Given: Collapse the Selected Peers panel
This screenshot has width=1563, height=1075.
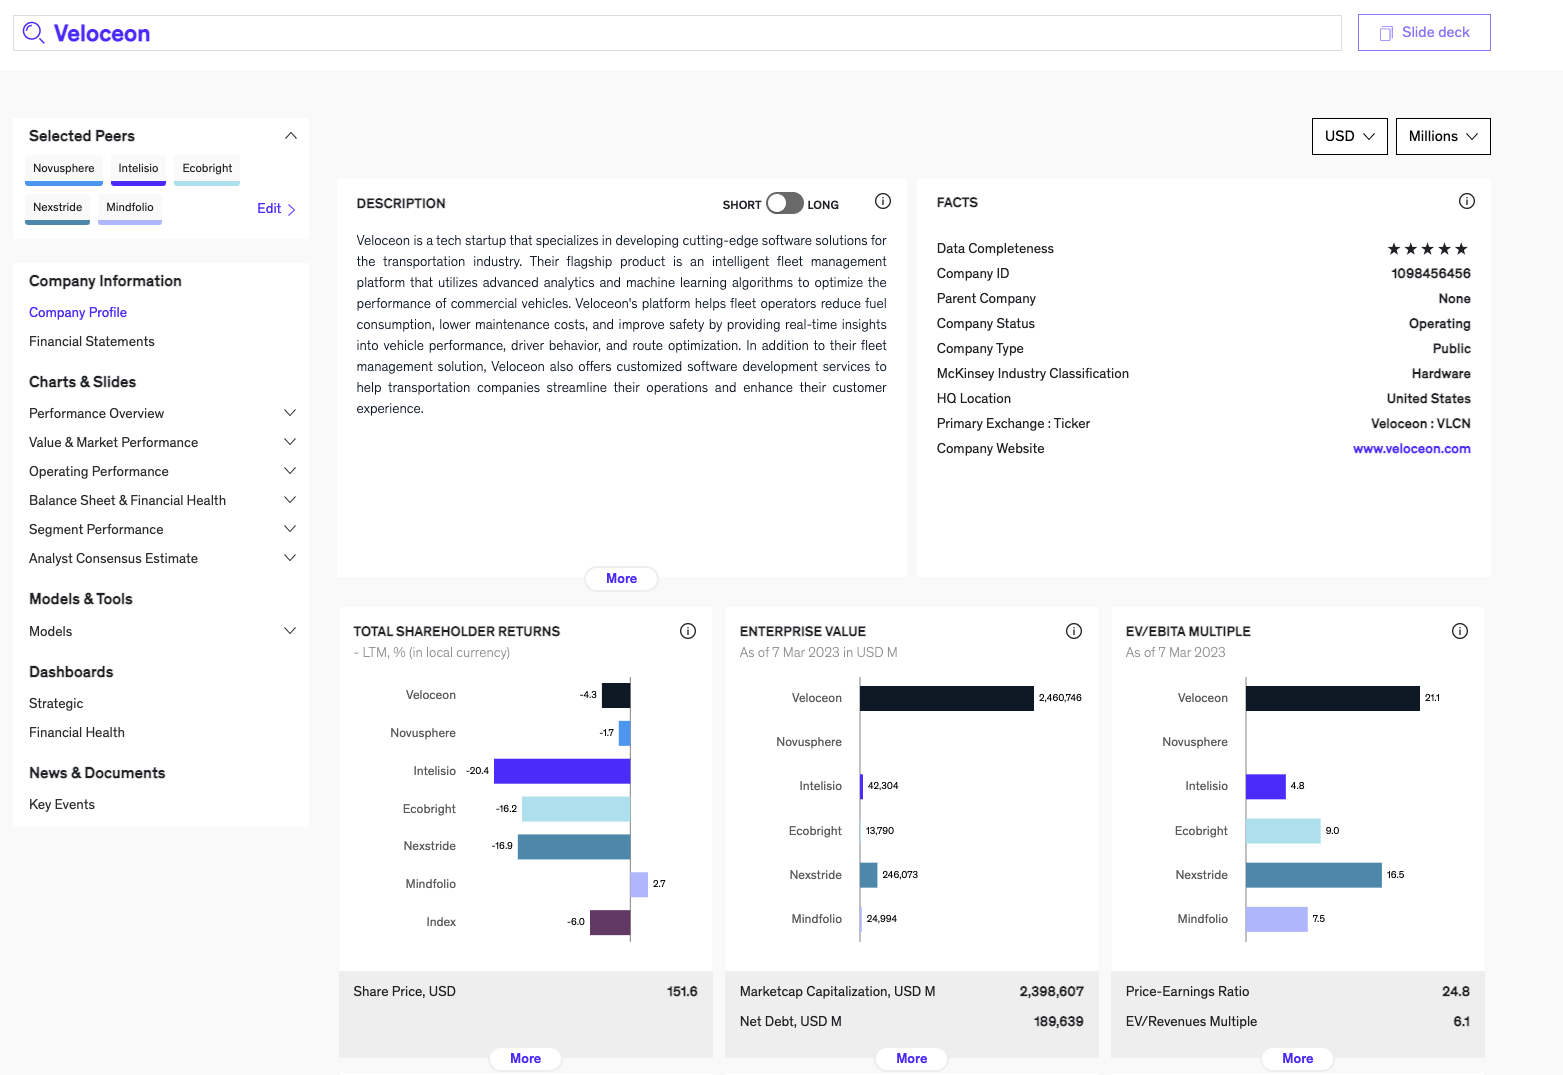Looking at the screenshot, I should coord(290,135).
